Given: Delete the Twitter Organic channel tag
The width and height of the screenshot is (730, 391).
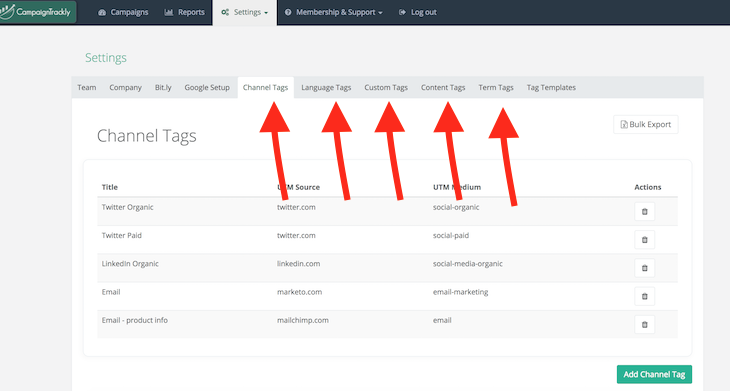Looking at the screenshot, I should 644,211.
